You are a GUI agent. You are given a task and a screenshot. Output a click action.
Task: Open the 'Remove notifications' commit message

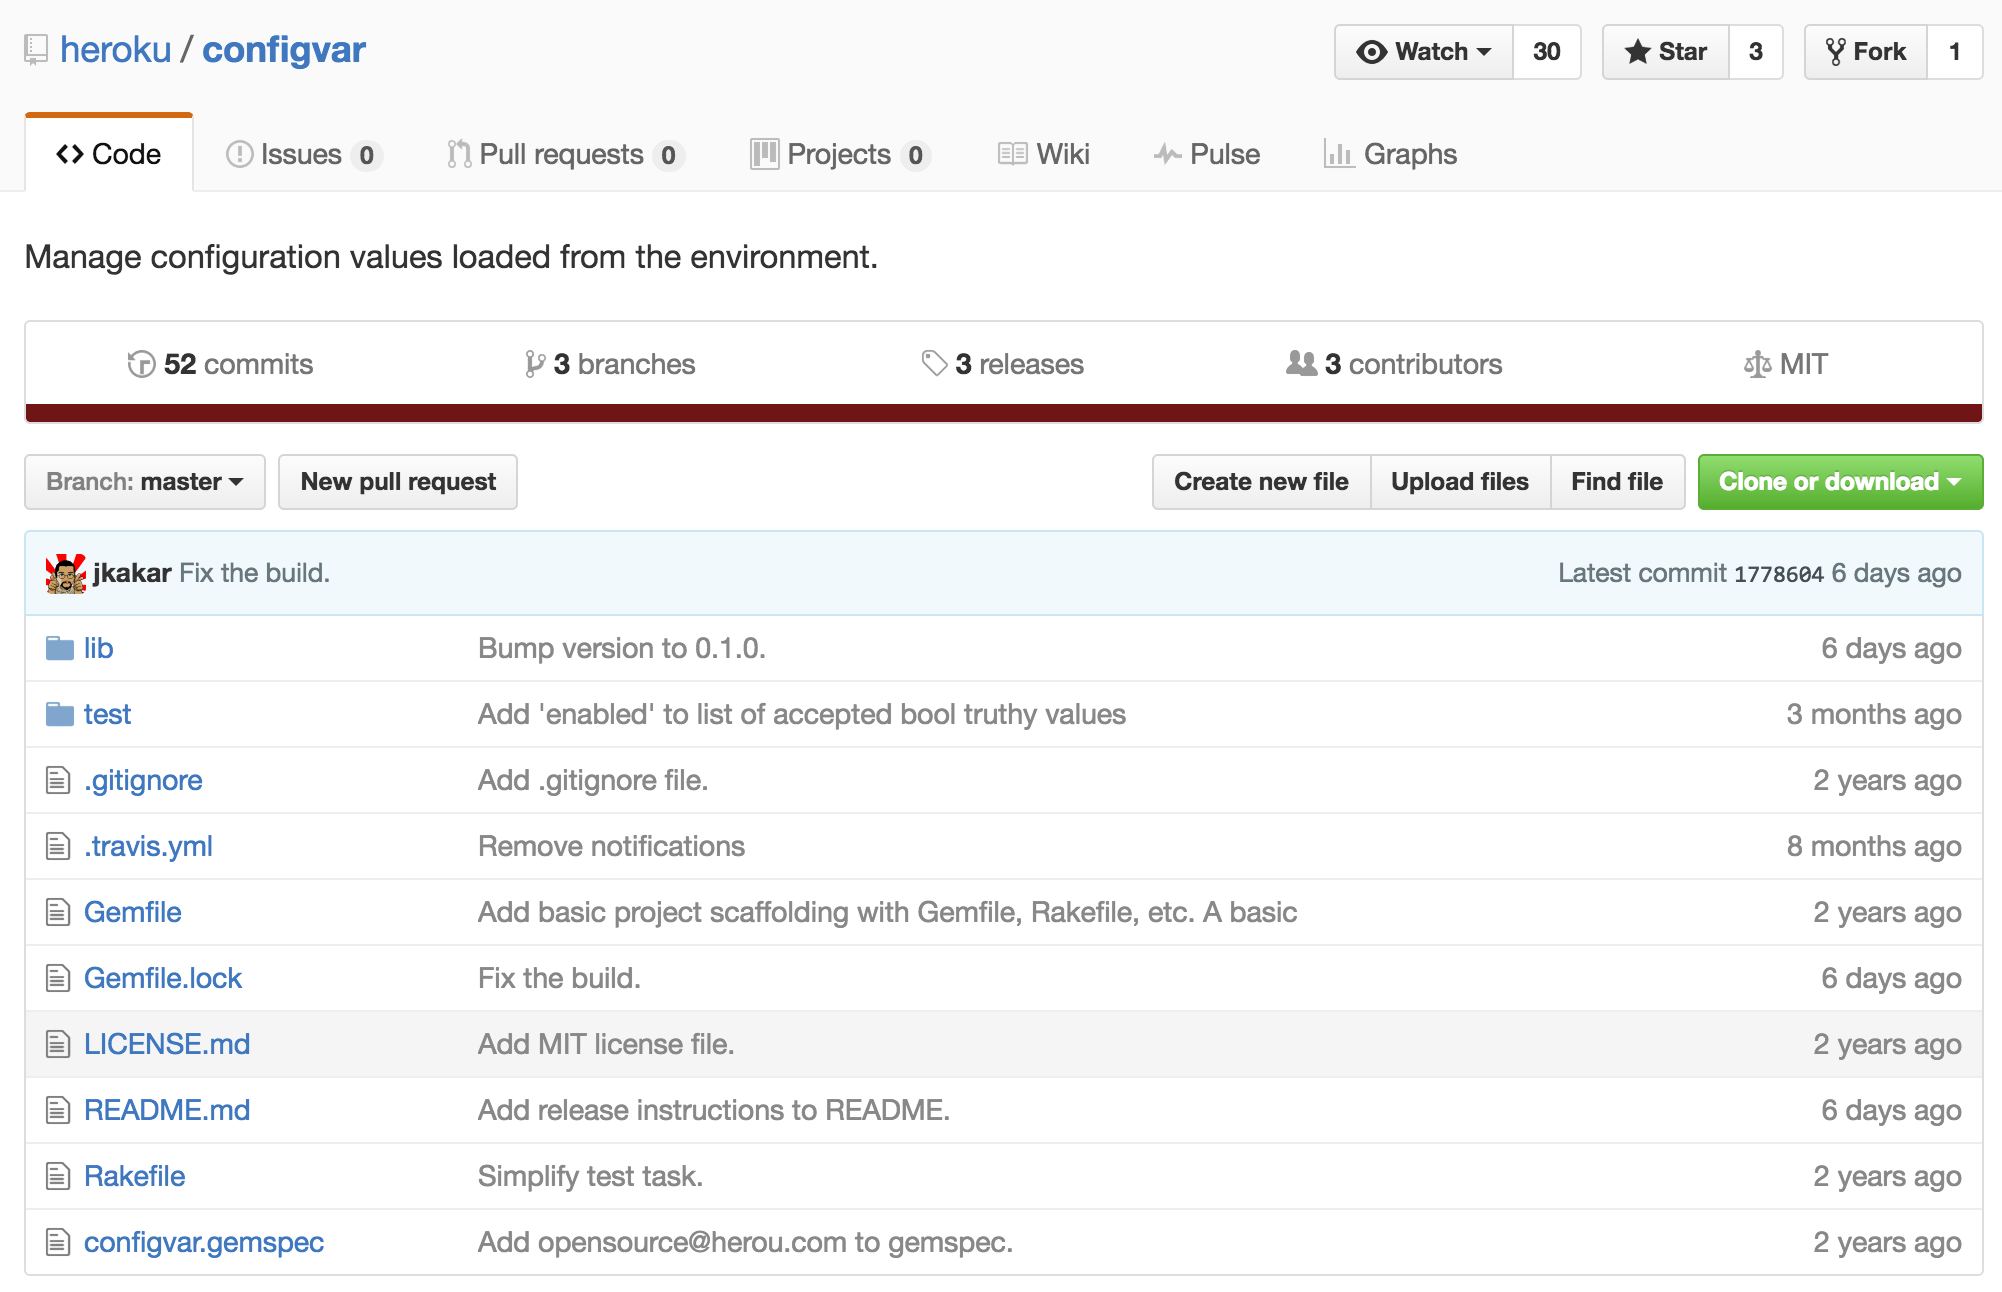611,846
